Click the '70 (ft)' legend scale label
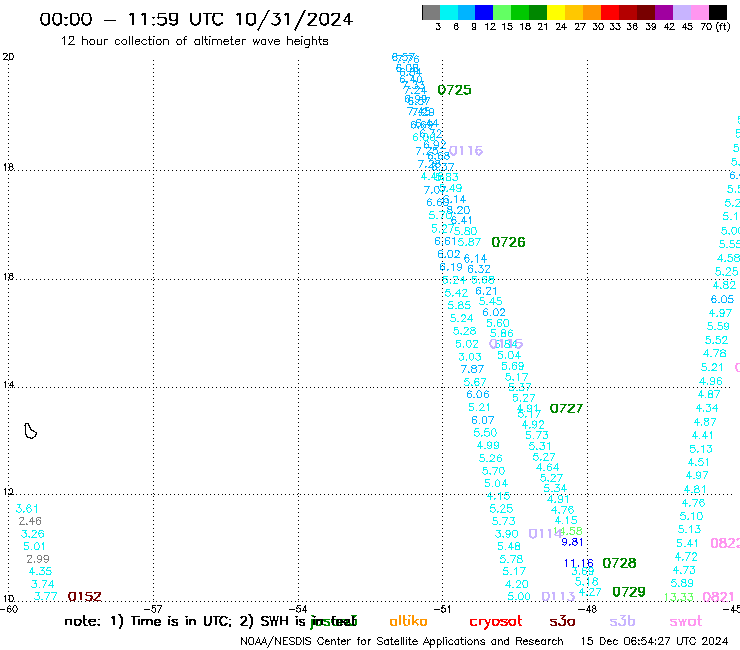 pos(715,27)
